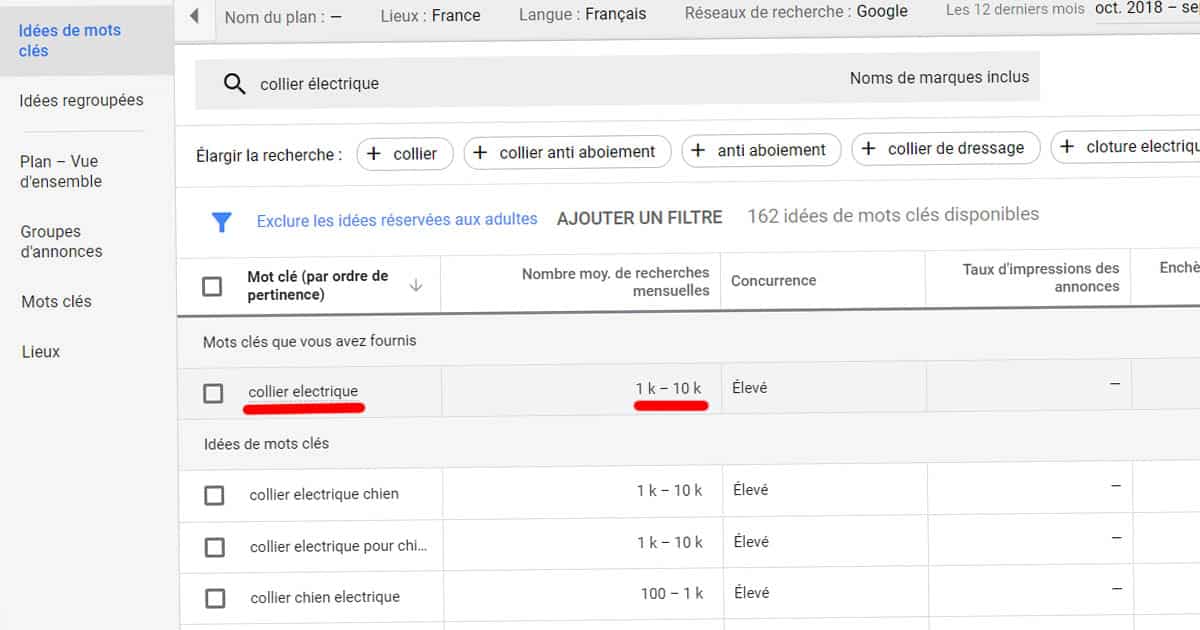Open Groupes d'annonces in the sidebar
The height and width of the screenshot is (630, 1200).
[x=62, y=241]
